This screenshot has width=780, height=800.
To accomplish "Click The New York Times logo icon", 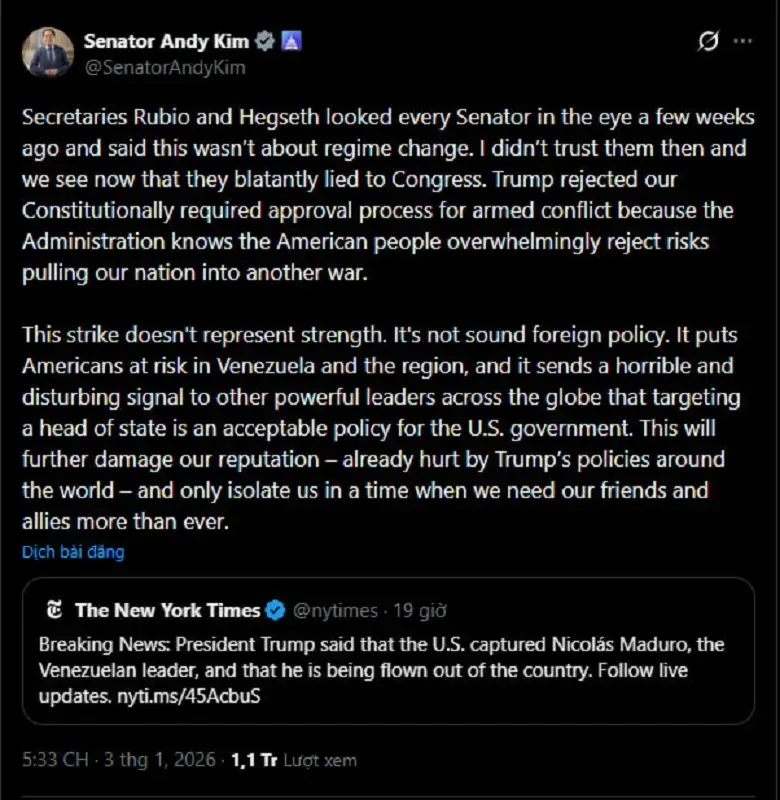I will pos(55,610).
